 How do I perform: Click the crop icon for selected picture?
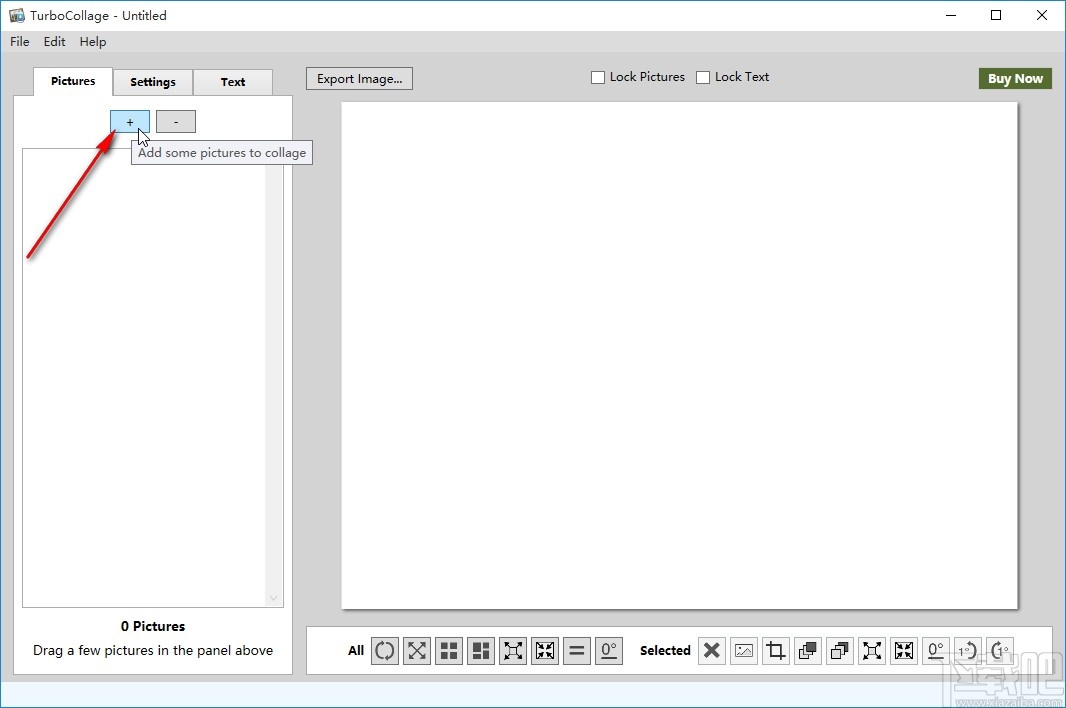[x=775, y=651]
